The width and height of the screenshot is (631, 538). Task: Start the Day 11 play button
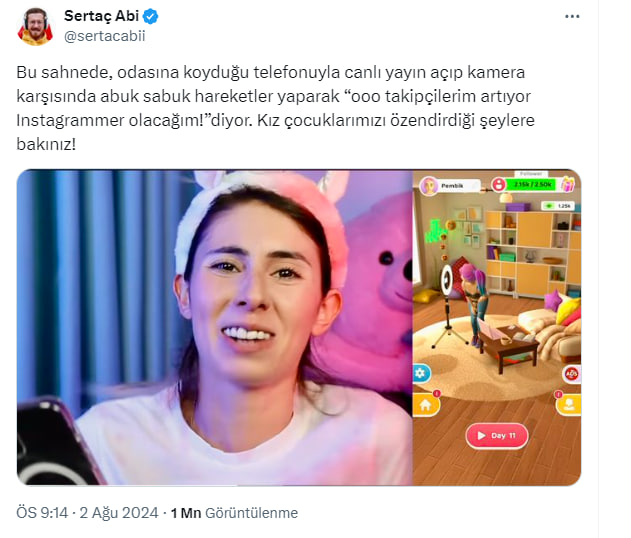click(497, 435)
